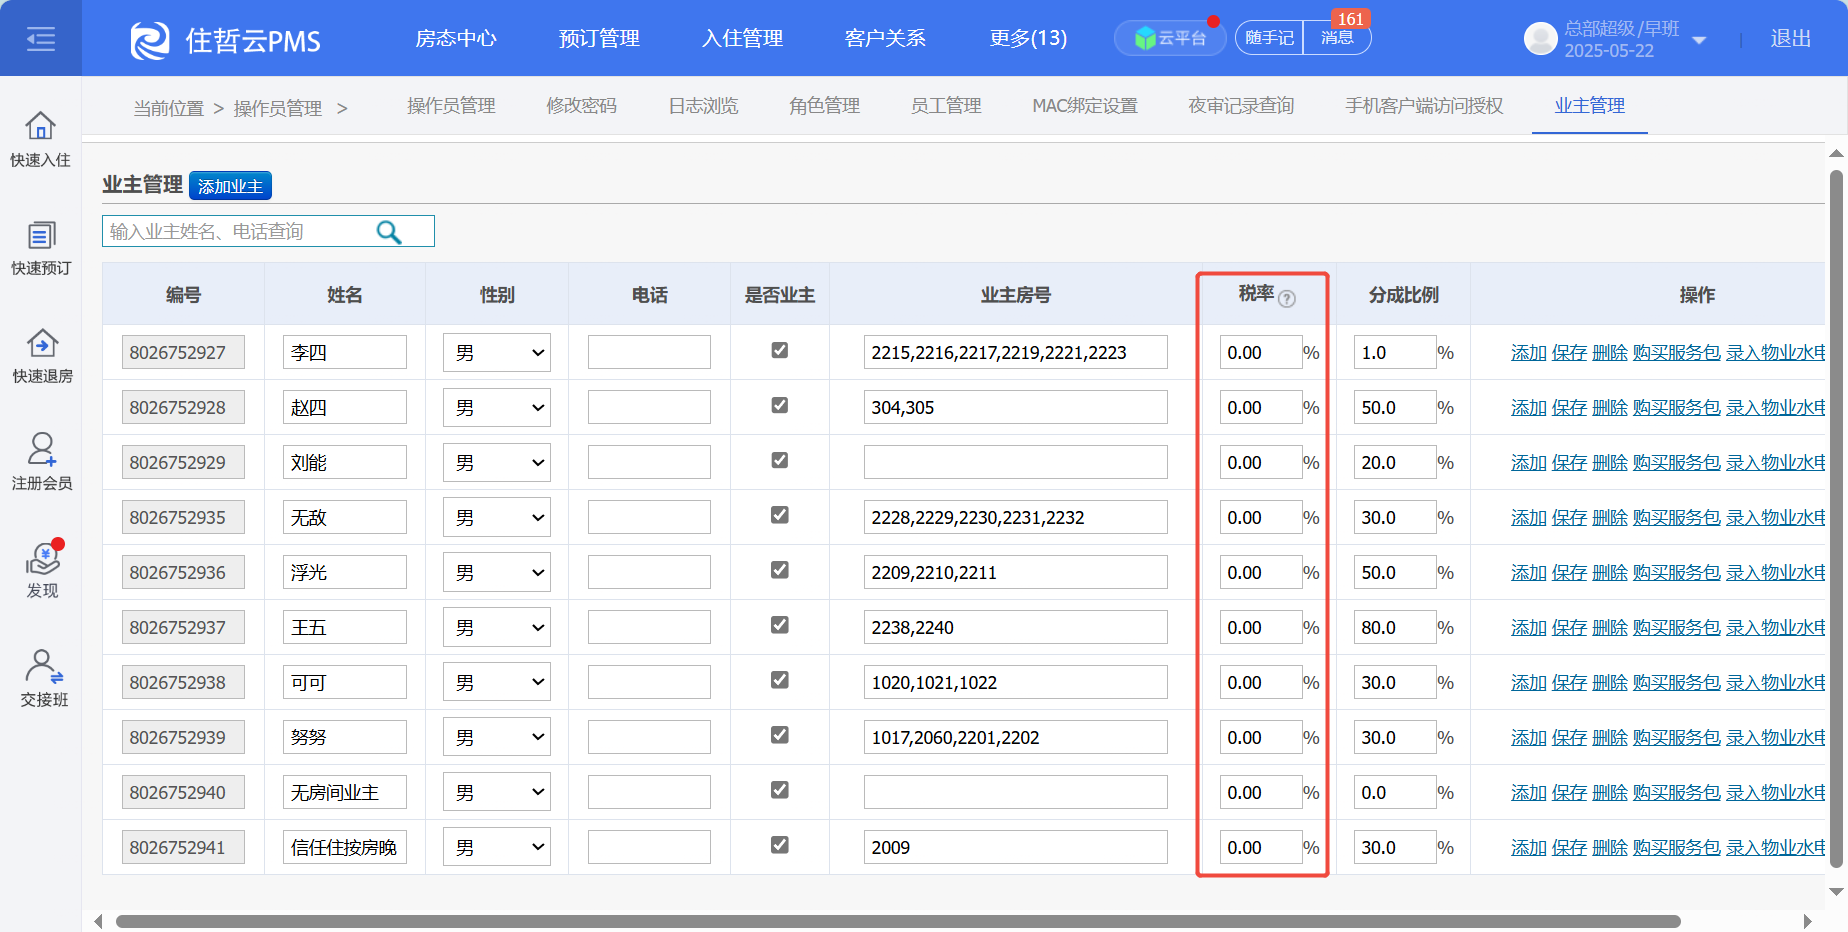Open 性别 dropdown for 刘能
The height and width of the screenshot is (932, 1848).
[497, 463]
